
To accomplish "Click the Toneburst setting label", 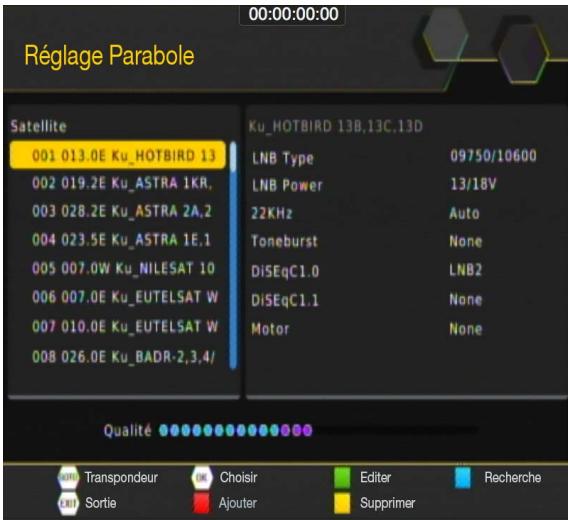I will [284, 241].
